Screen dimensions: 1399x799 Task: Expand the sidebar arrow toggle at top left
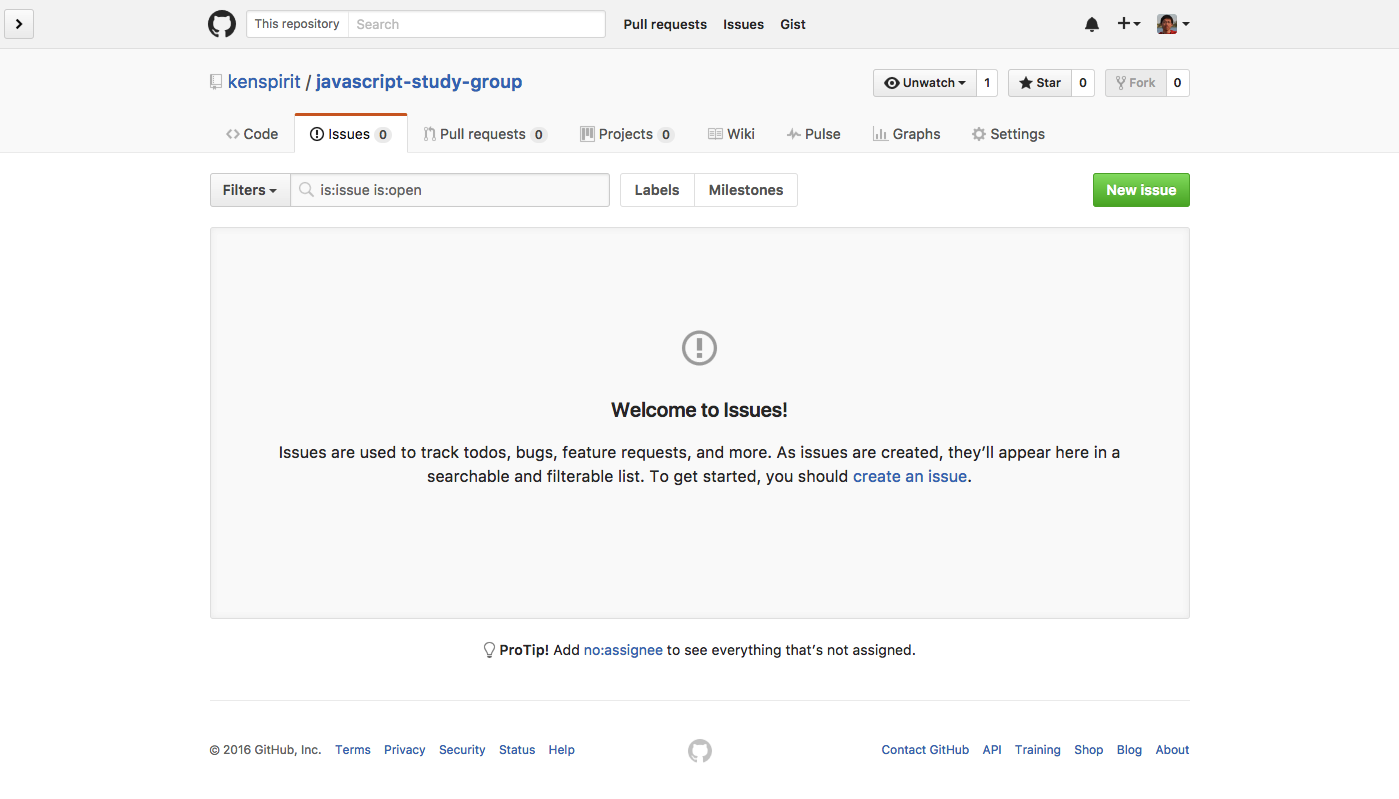point(19,24)
